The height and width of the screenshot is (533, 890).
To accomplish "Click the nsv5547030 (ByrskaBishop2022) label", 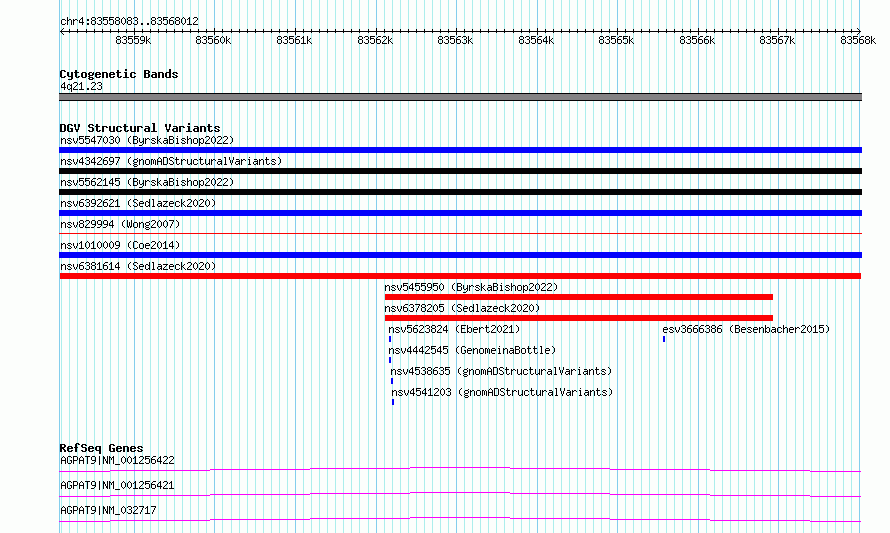I will [x=147, y=140].
